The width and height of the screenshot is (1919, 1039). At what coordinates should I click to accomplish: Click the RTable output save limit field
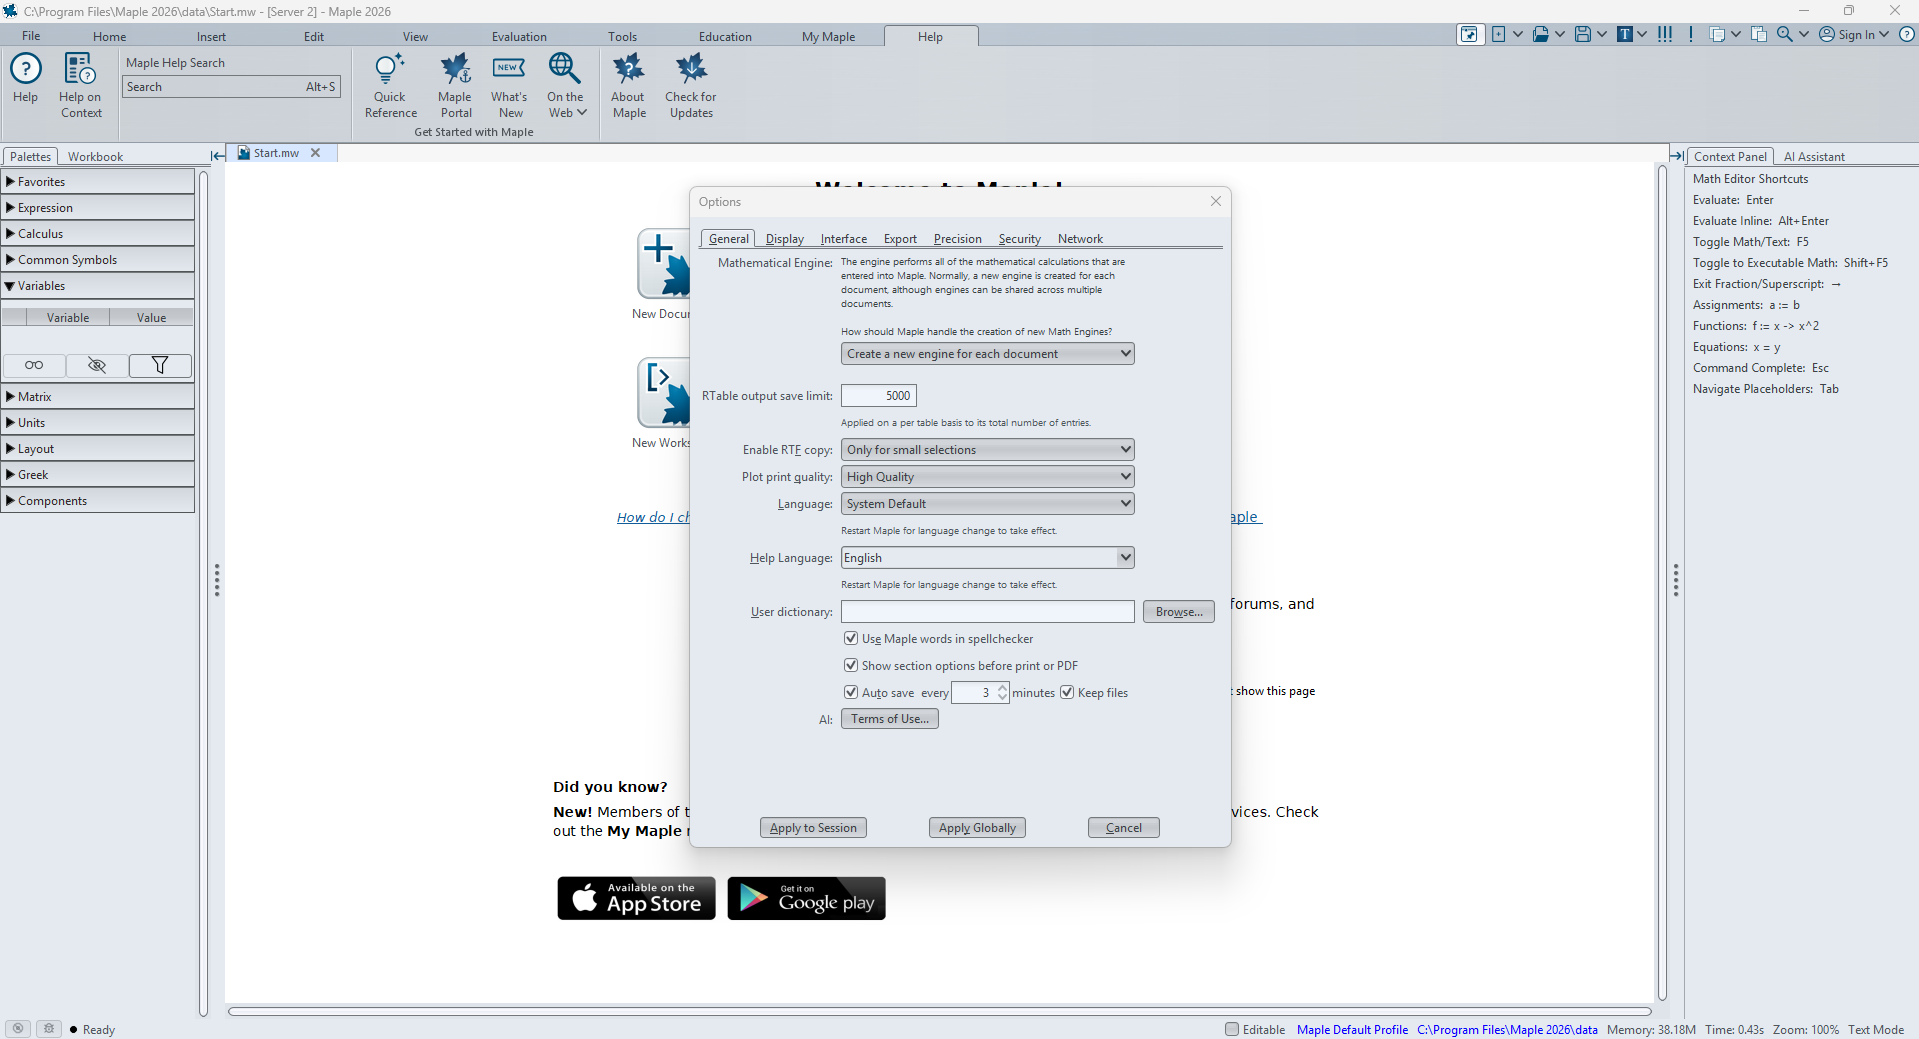[878, 396]
